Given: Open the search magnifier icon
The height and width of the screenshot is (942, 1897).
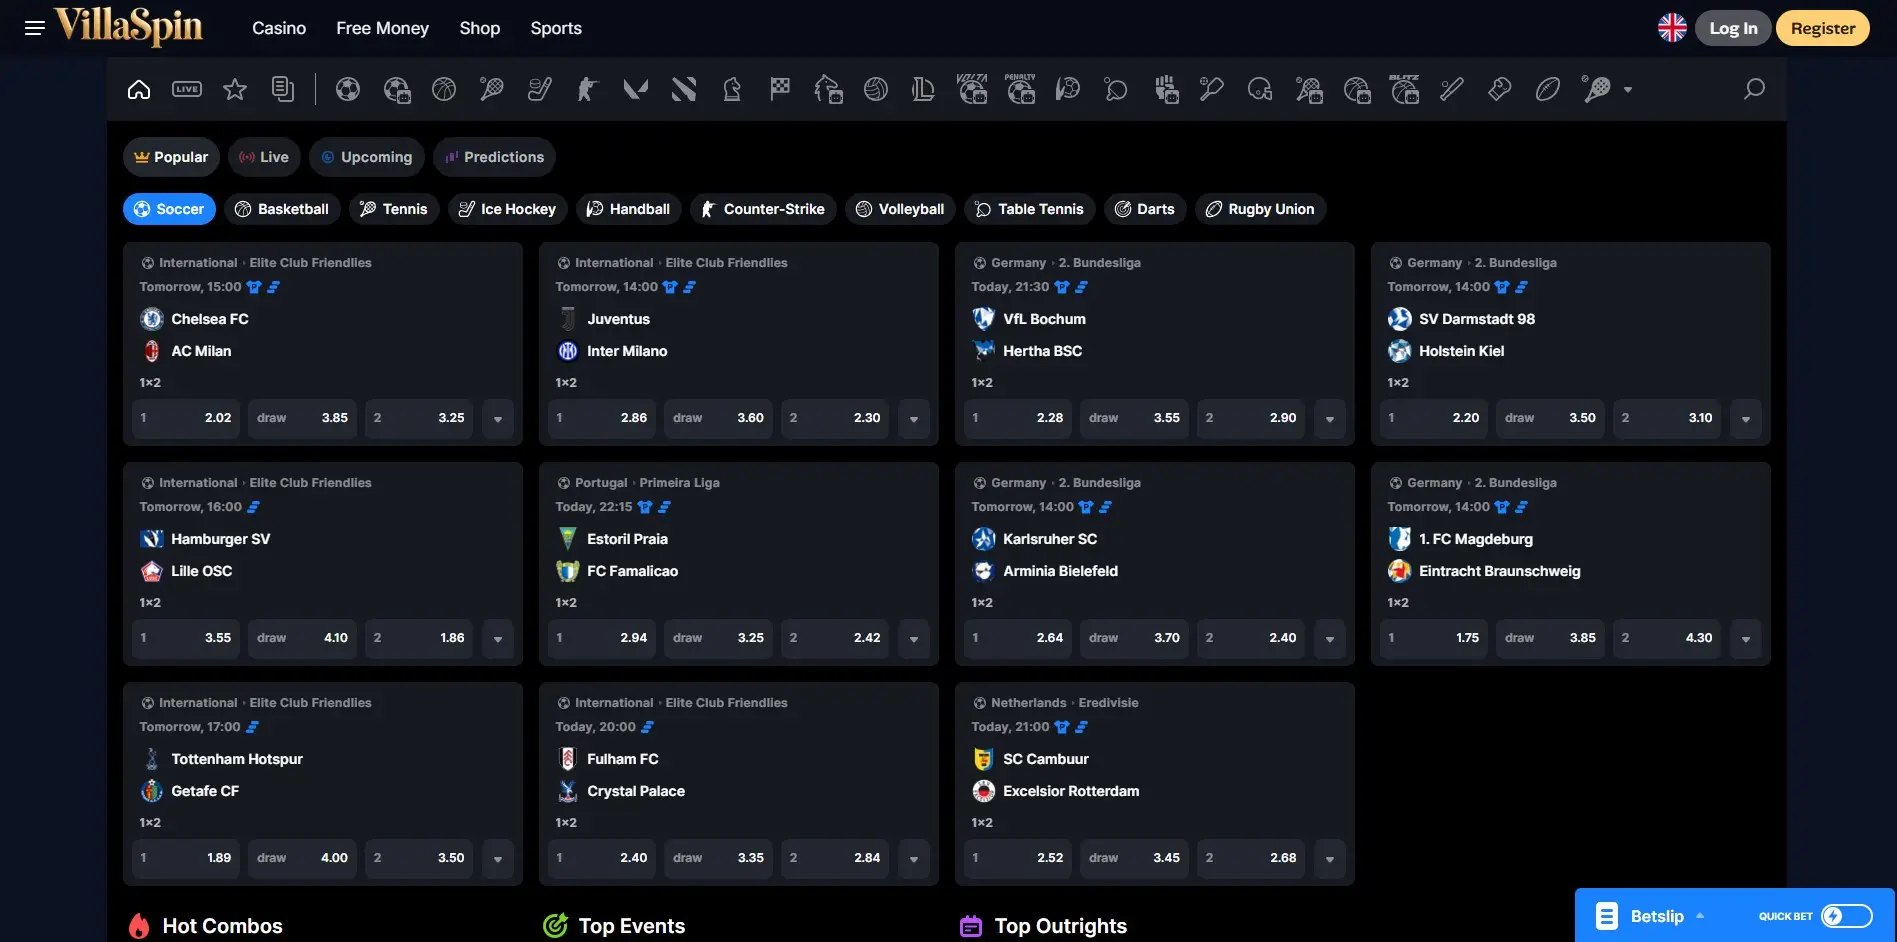Looking at the screenshot, I should [x=1754, y=89].
